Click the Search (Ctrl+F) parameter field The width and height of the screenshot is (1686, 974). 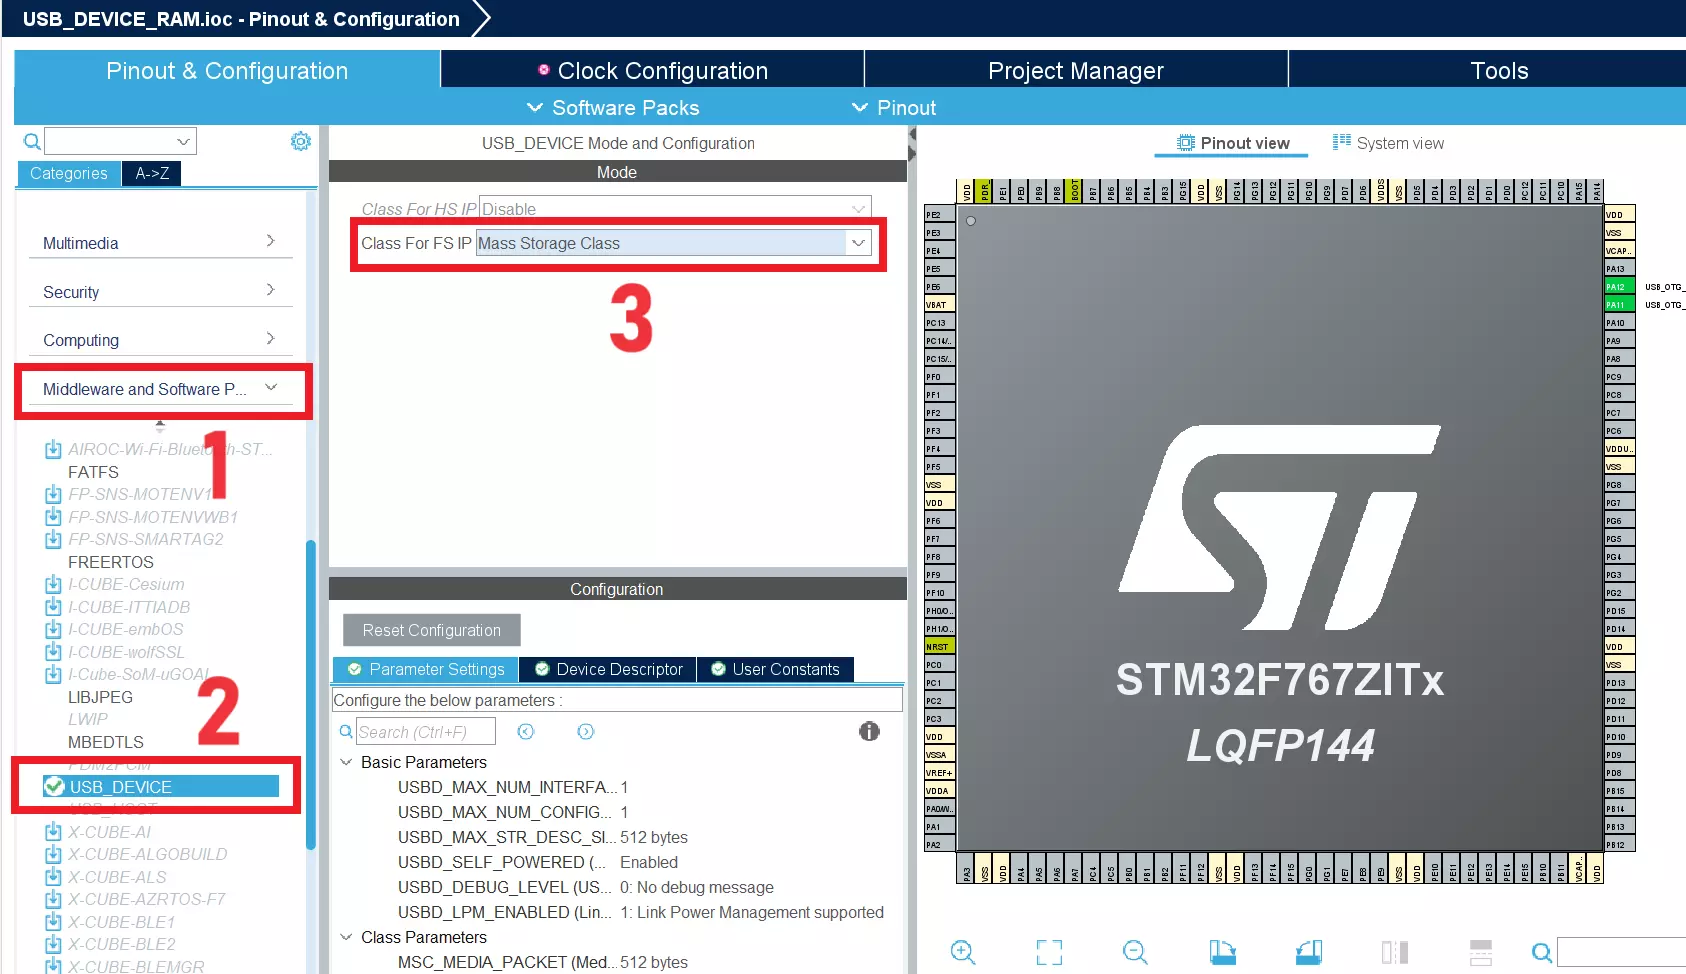[425, 732]
